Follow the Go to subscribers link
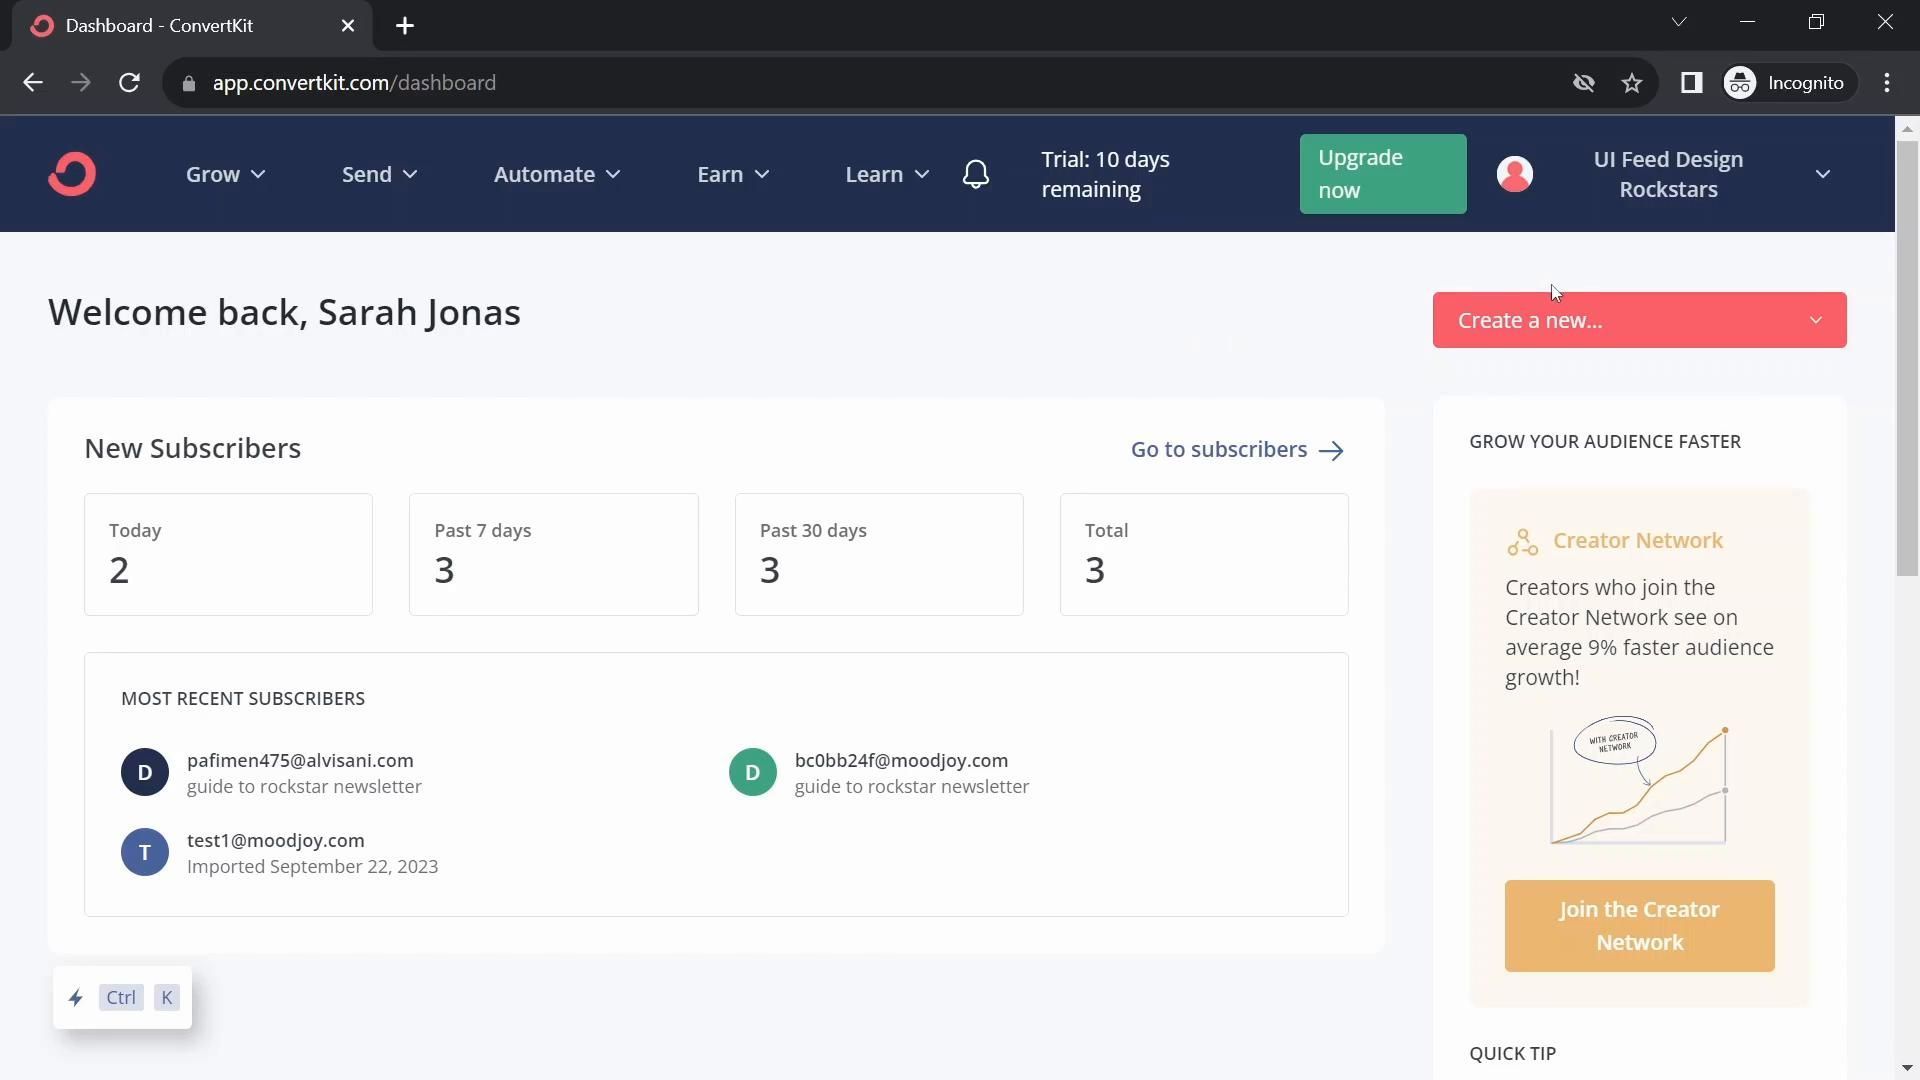This screenshot has height=1080, width=1920. pos(1236,450)
